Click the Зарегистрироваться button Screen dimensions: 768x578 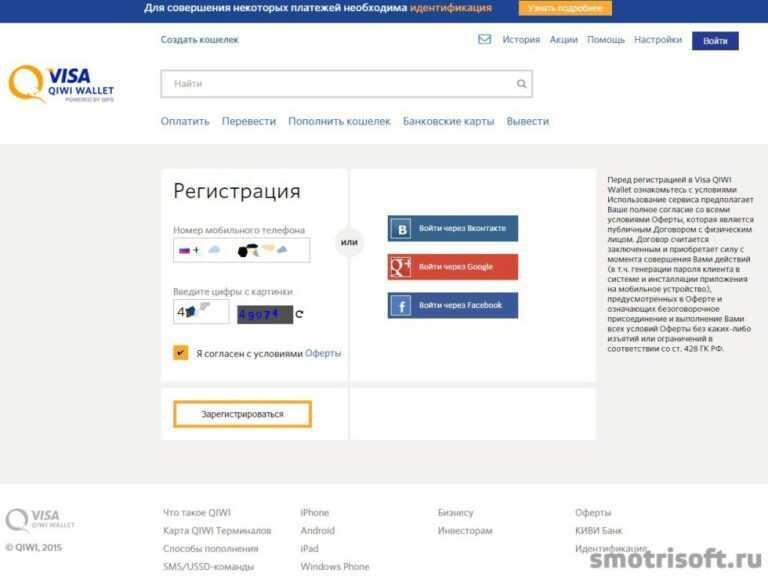click(242, 414)
